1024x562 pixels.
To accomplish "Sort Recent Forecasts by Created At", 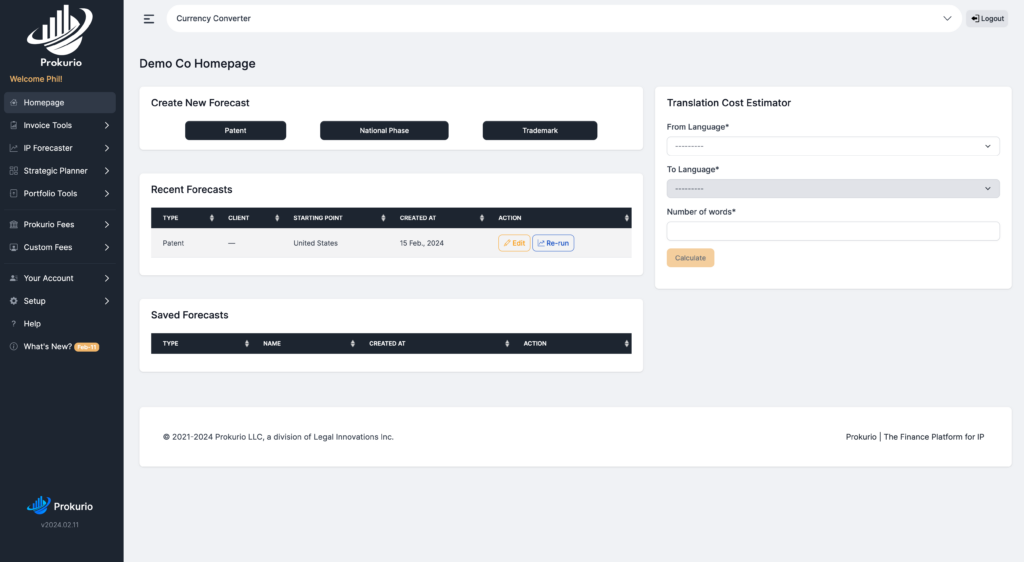I will (x=482, y=218).
